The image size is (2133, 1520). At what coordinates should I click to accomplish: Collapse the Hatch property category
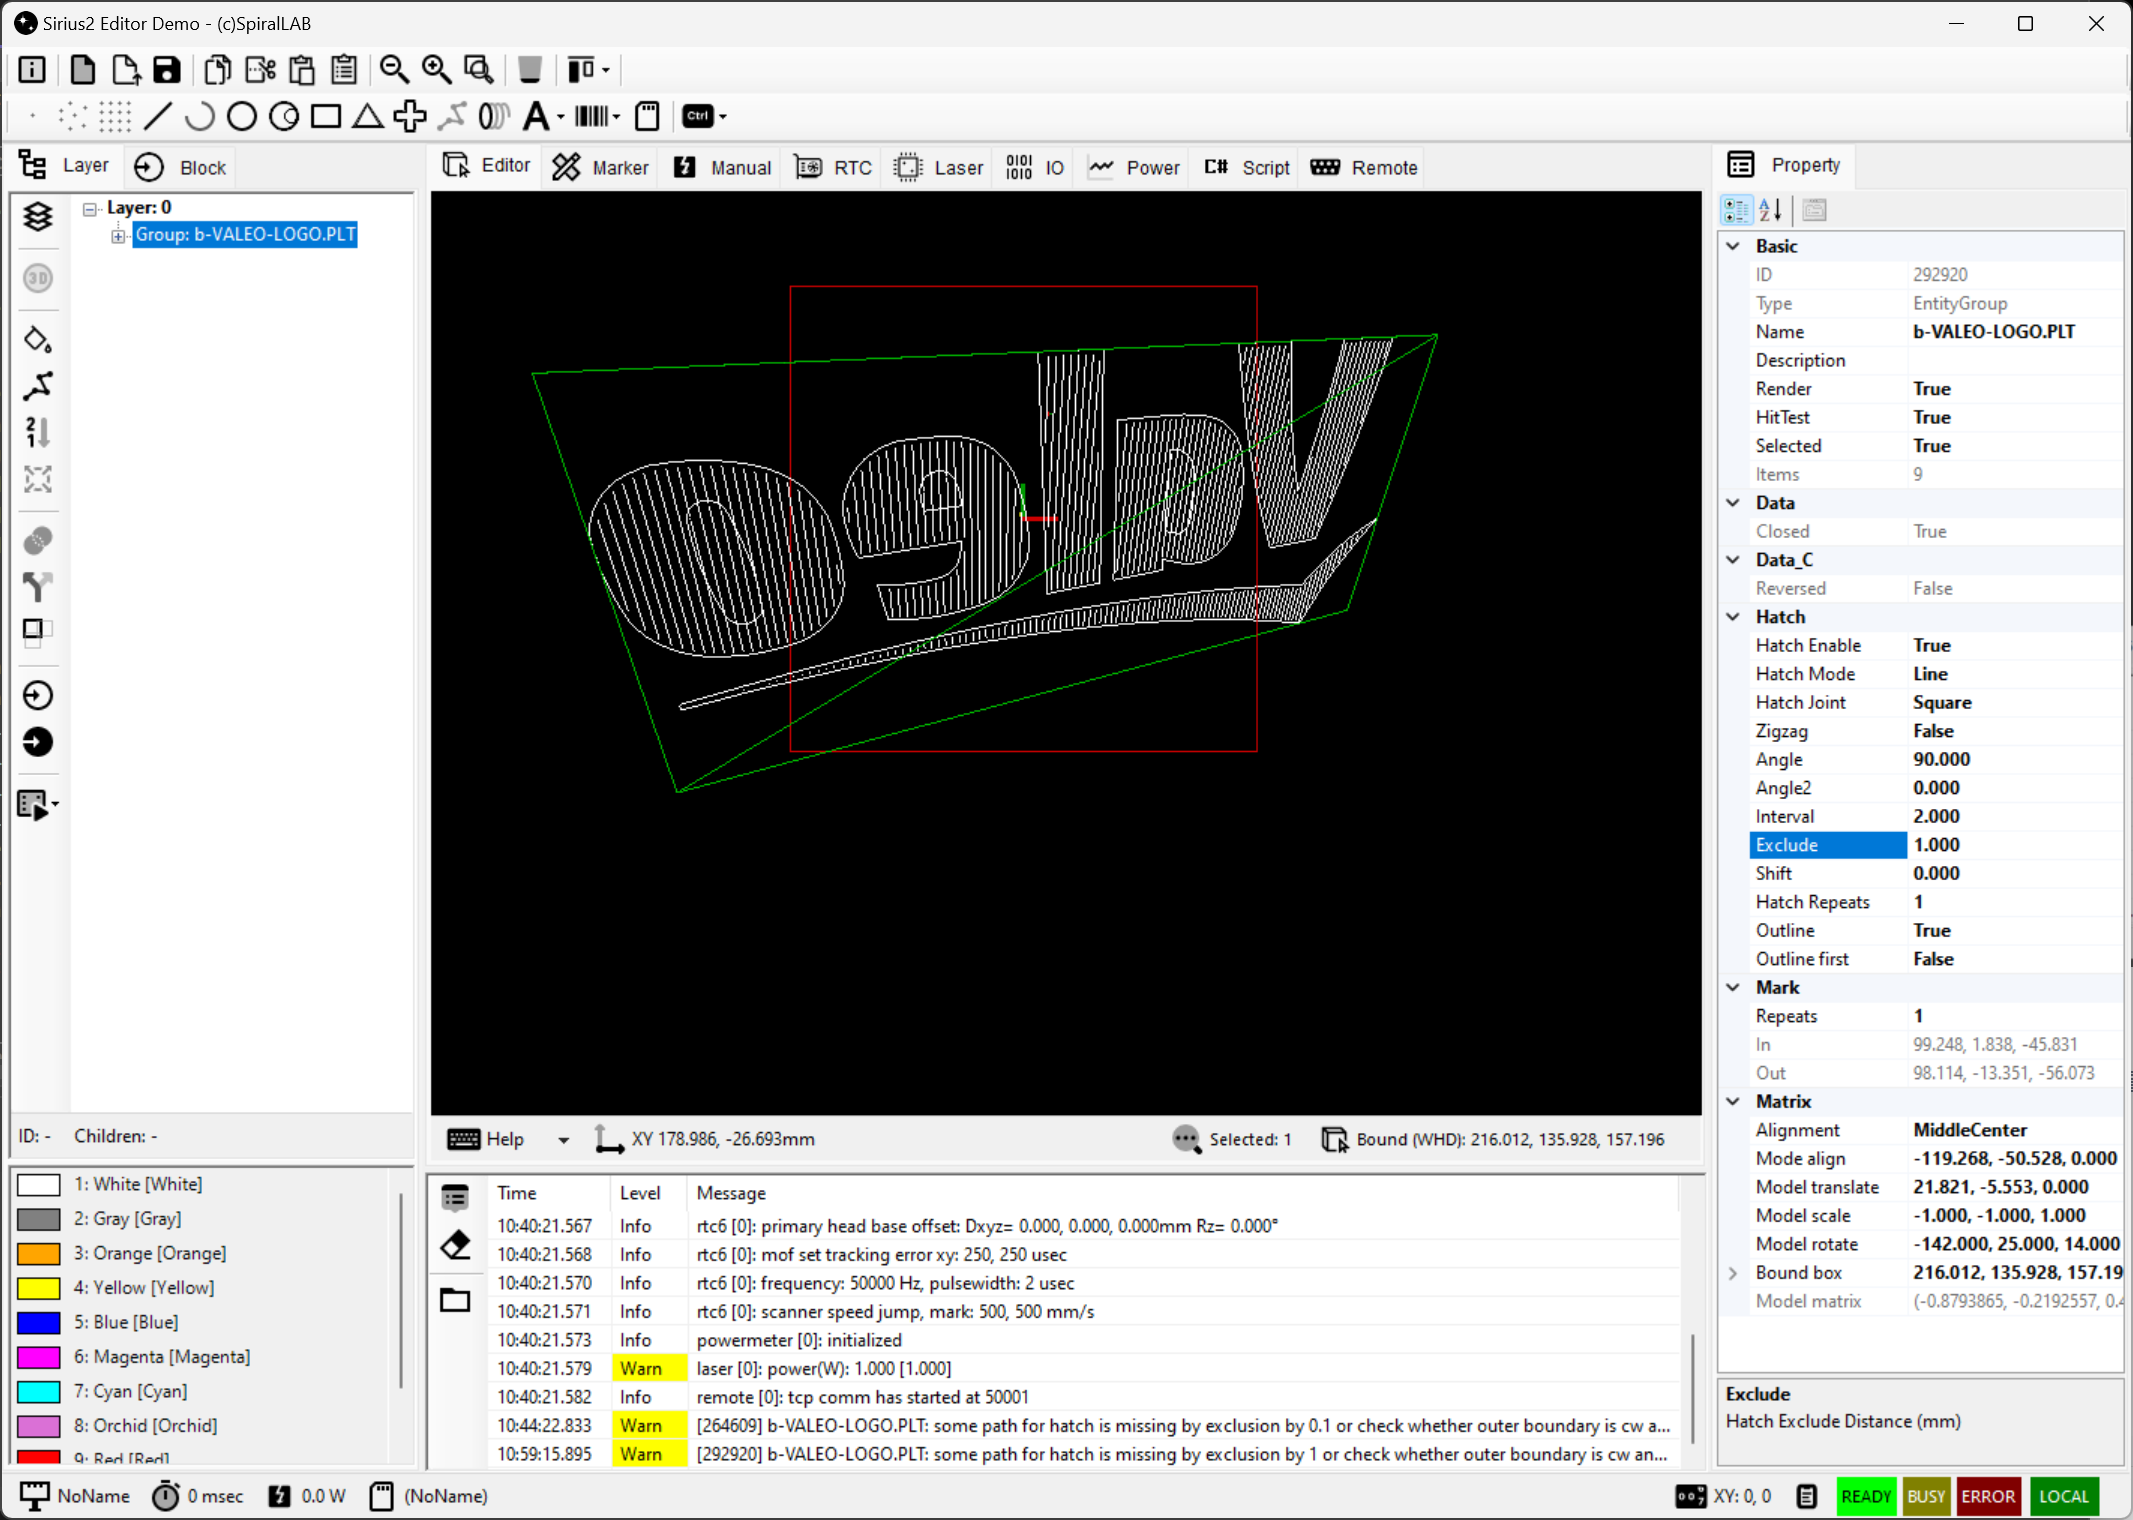click(x=1734, y=617)
